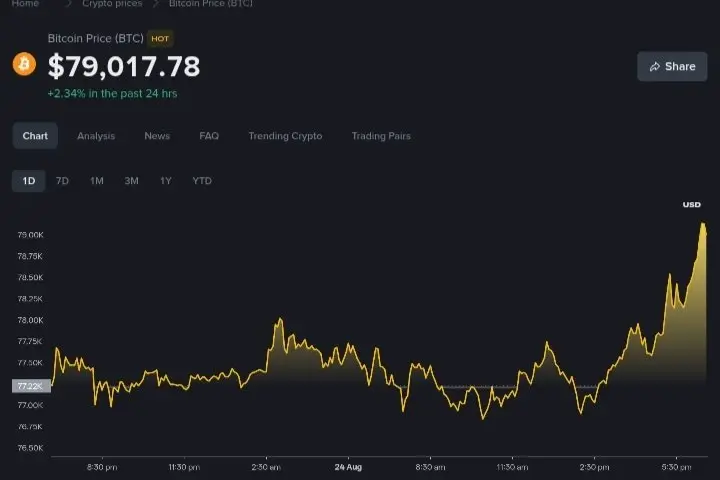Click the 11:30 pm x-axis label

click(184, 467)
